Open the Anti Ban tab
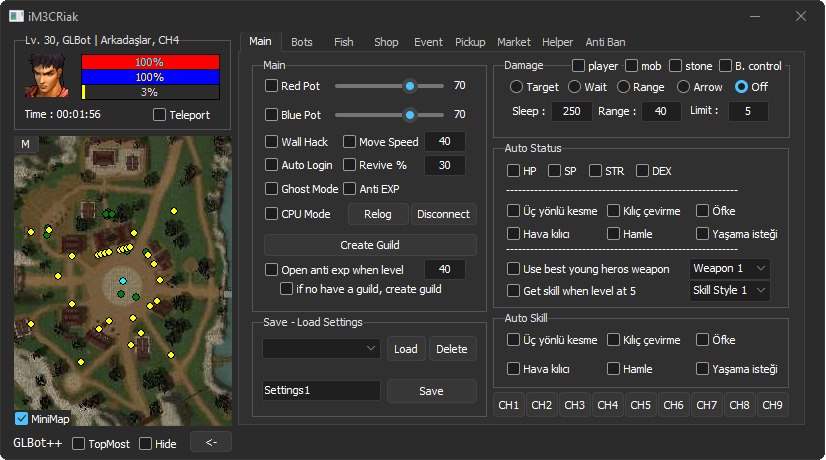 click(605, 42)
